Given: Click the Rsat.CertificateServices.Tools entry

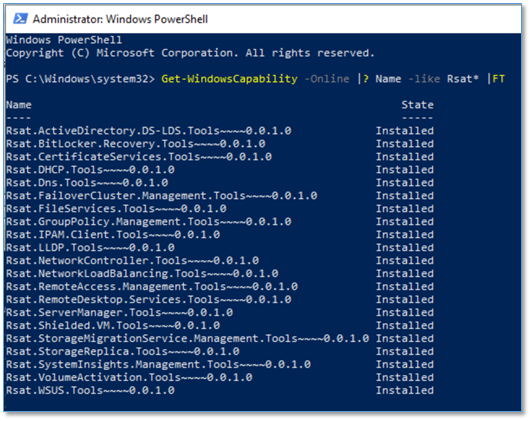Looking at the screenshot, I should point(139,156).
